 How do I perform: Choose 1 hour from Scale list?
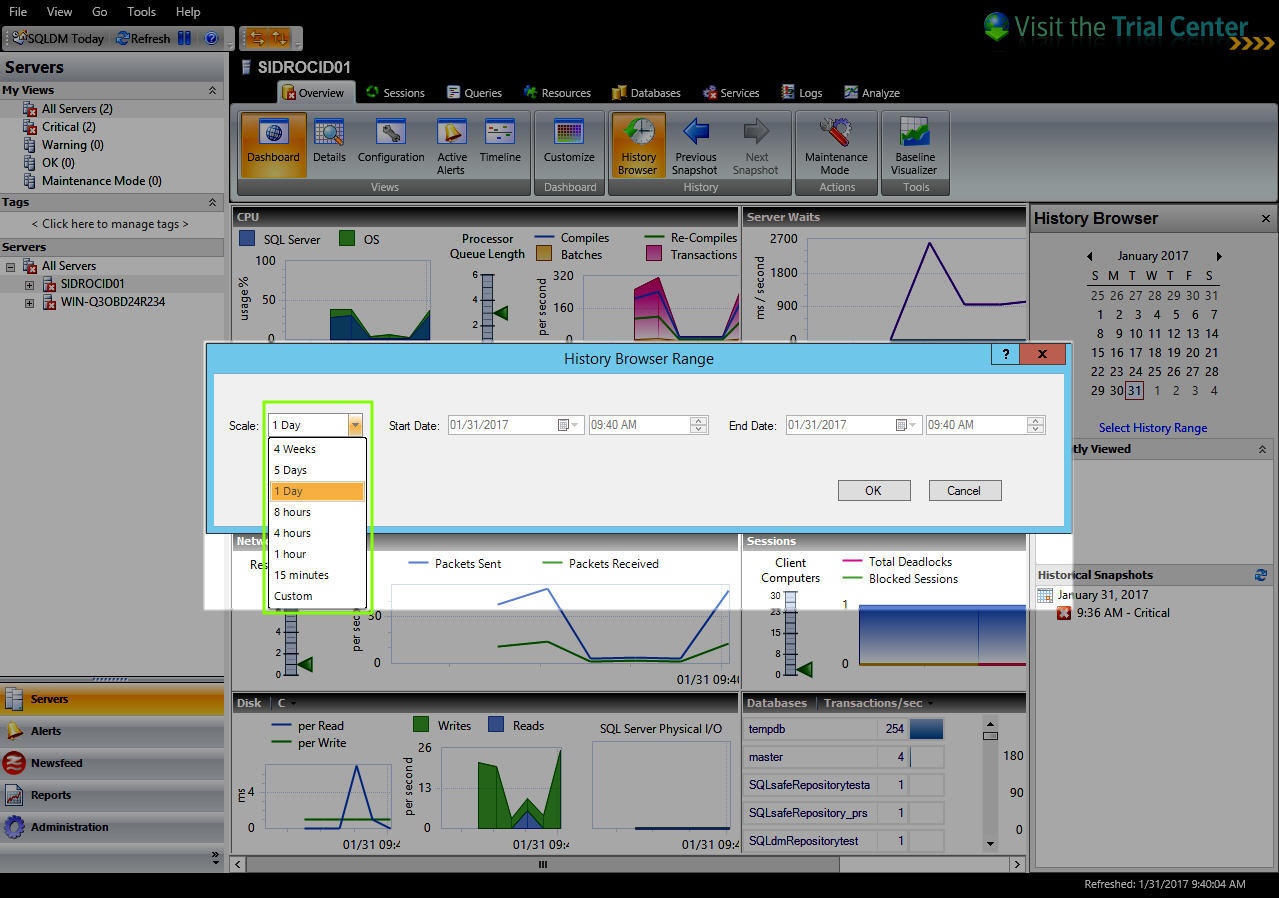[x=317, y=554]
